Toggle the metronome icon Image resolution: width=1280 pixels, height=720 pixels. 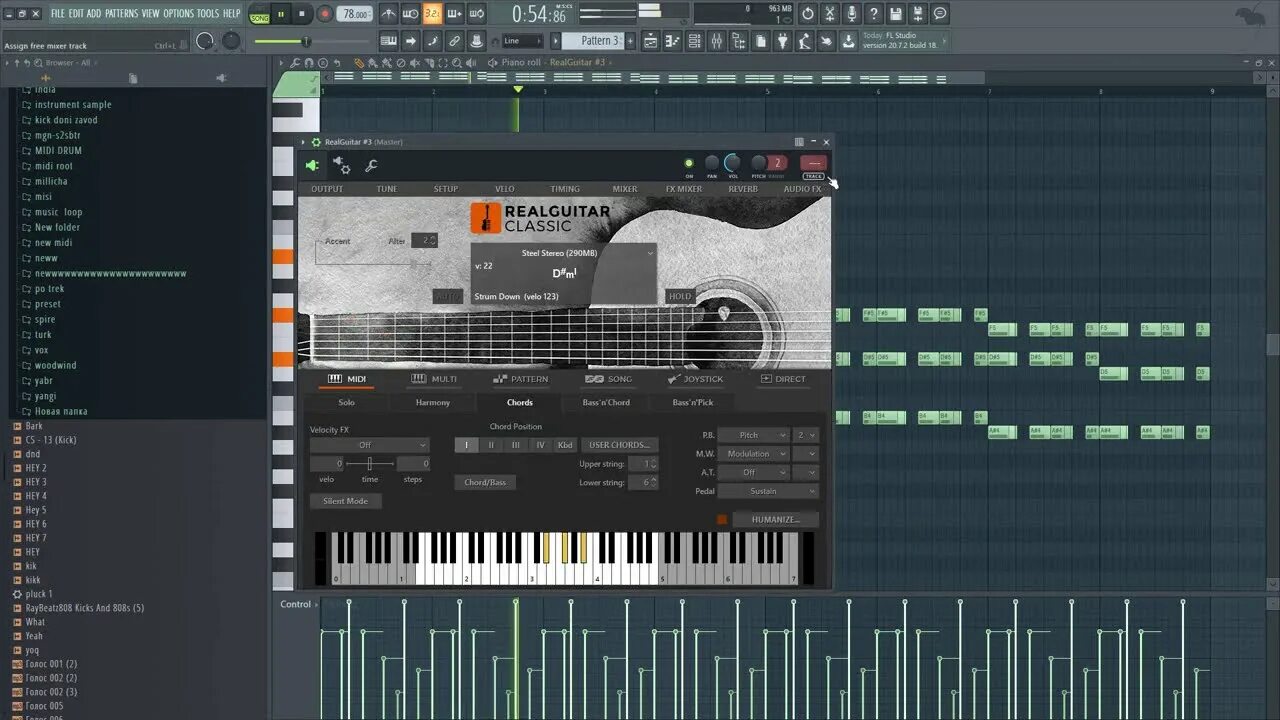point(388,14)
